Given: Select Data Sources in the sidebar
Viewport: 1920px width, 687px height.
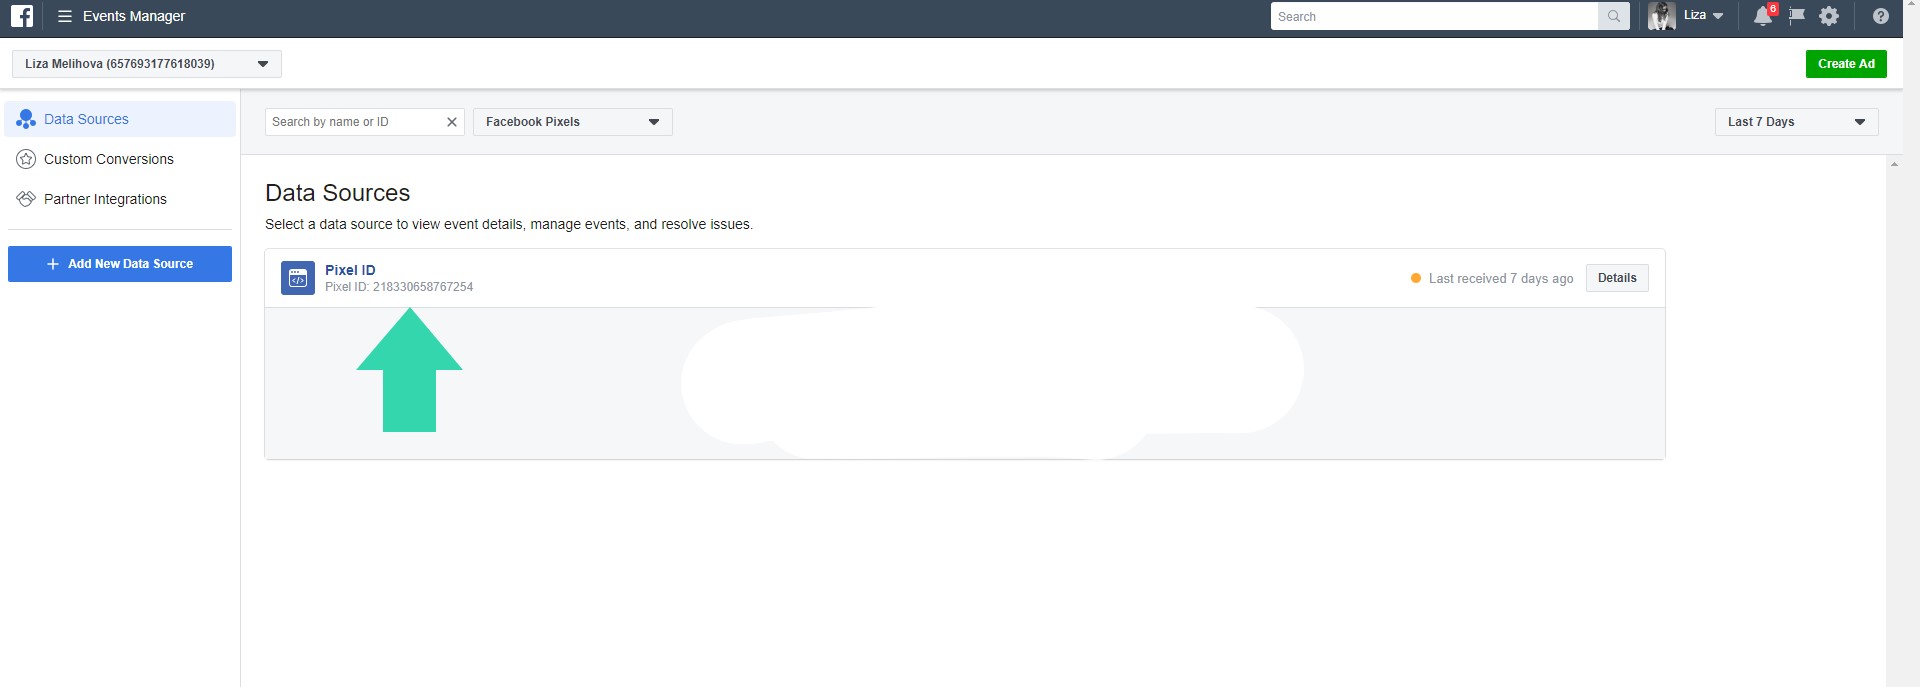Looking at the screenshot, I should pyautogui.click(x=86, y=119).
